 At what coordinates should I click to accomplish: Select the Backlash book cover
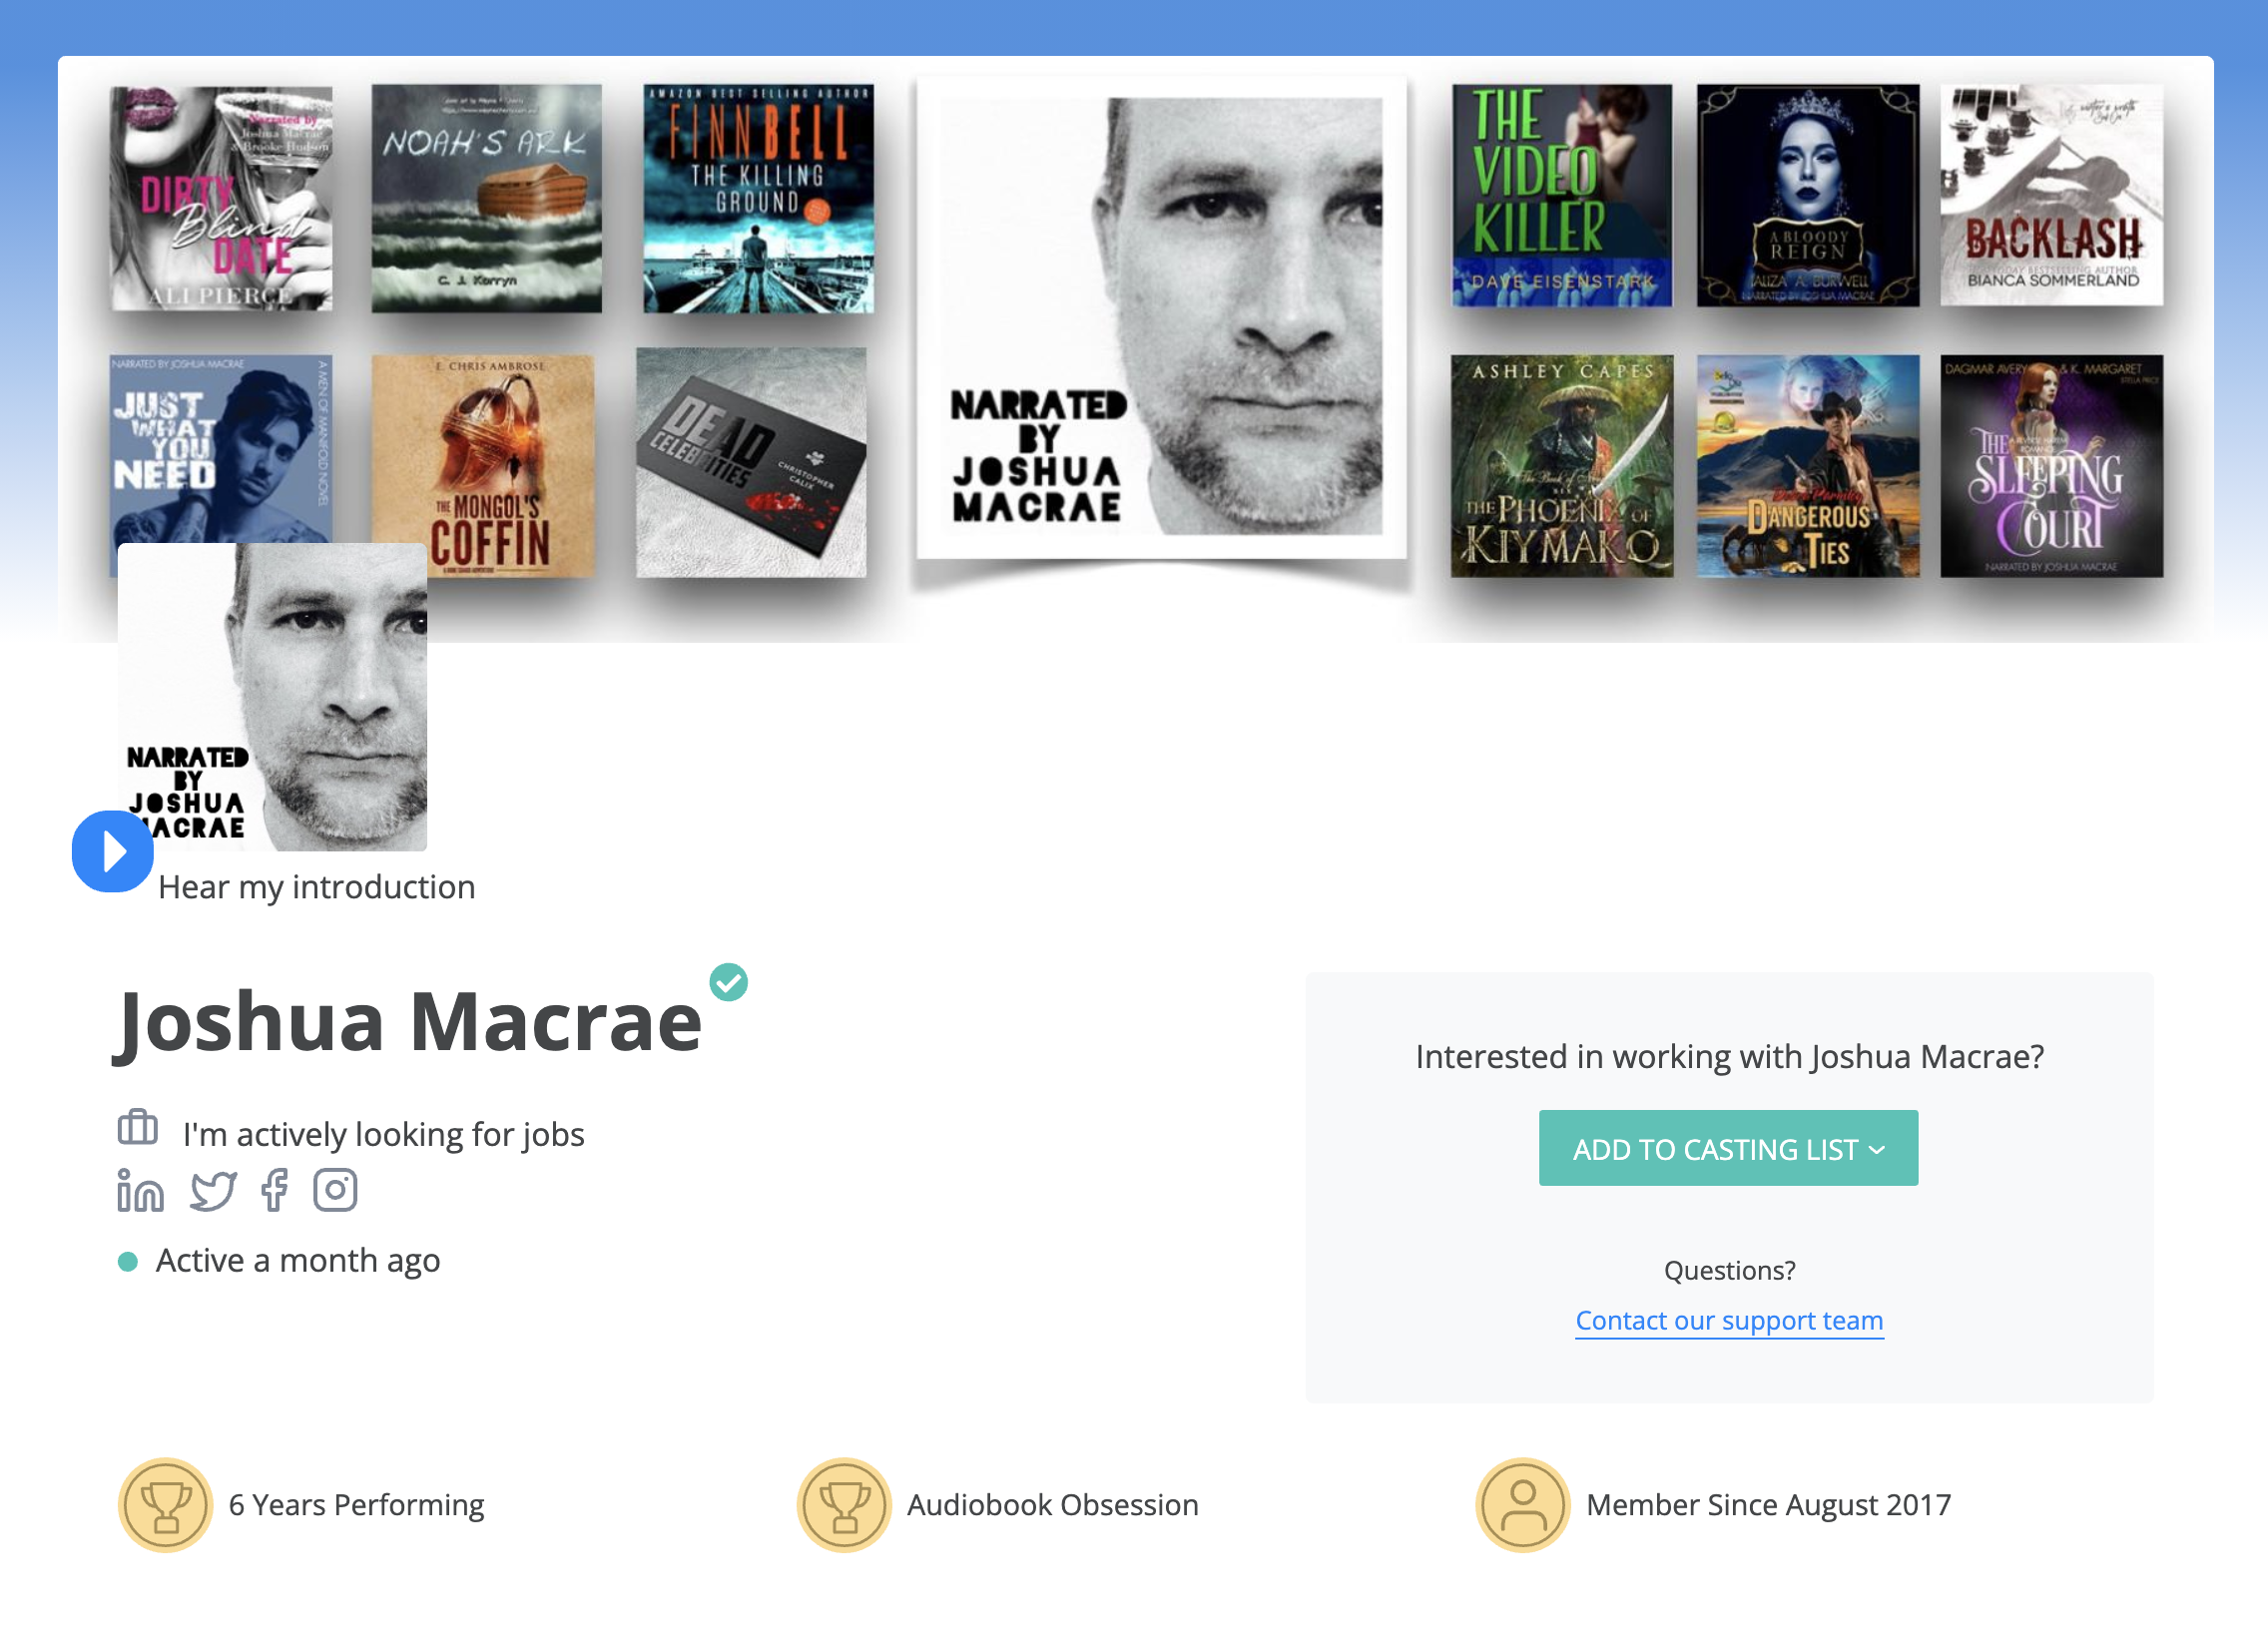coord(2052,195)
